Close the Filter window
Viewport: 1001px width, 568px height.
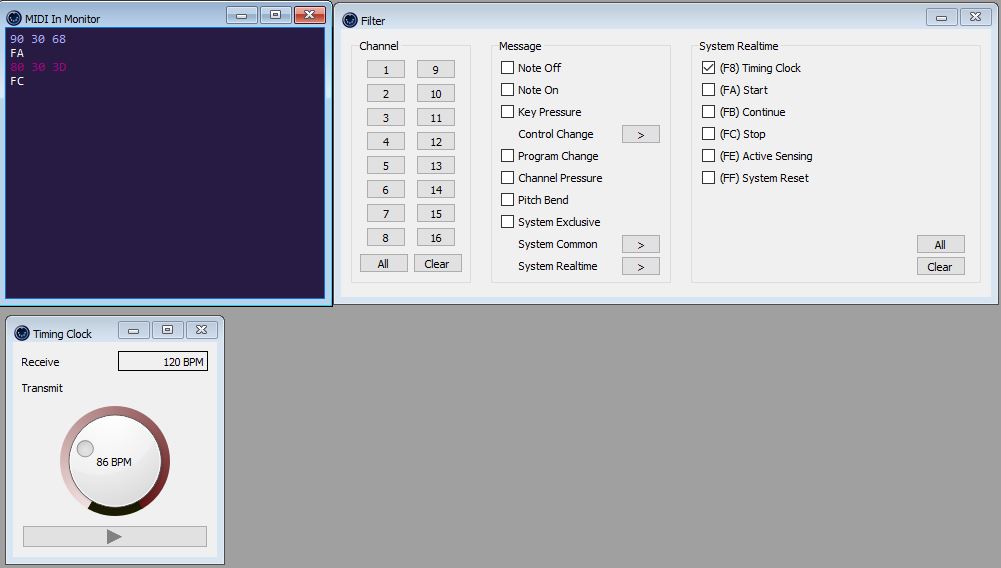pos(975,18)
